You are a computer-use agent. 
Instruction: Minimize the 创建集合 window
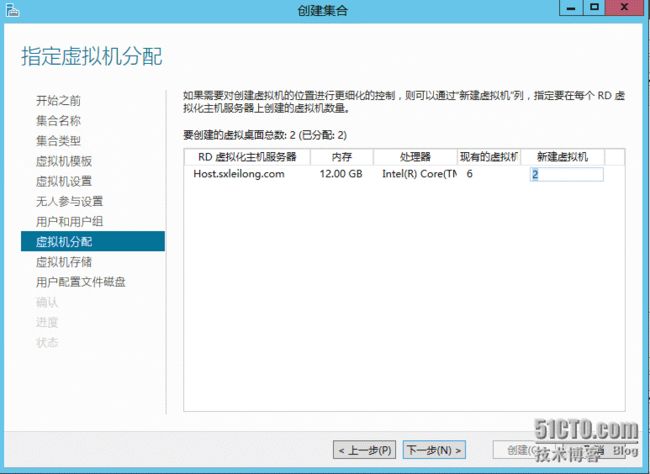571,8
